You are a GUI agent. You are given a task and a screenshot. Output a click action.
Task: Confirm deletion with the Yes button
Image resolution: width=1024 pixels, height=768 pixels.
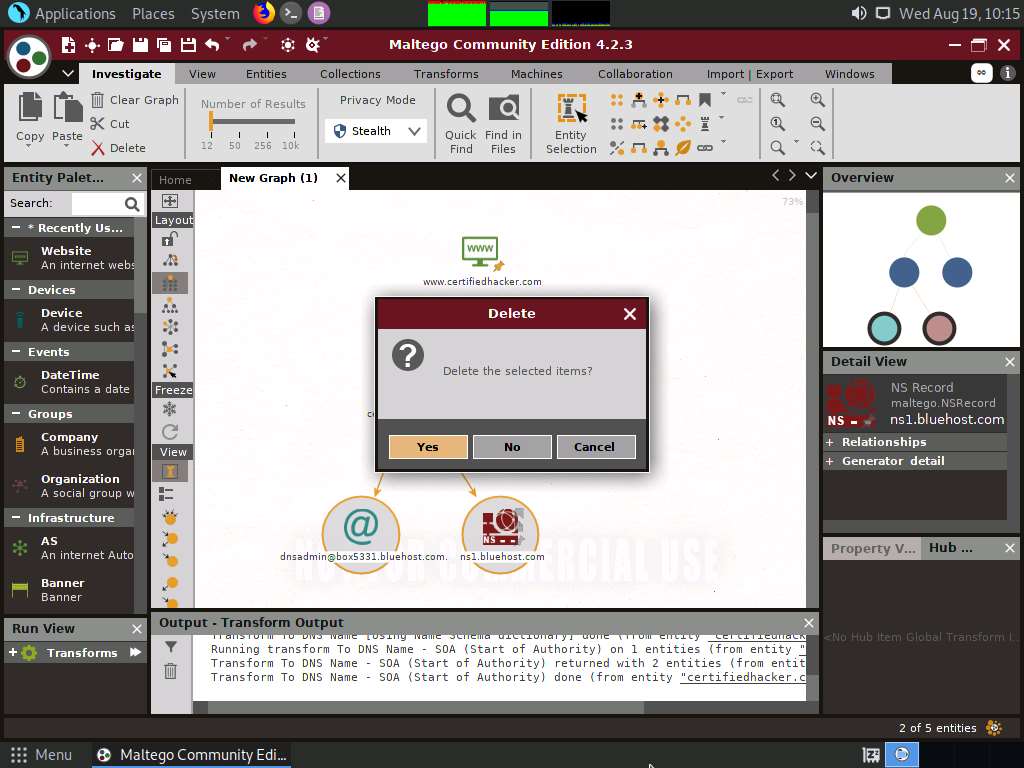click(428, 447)
